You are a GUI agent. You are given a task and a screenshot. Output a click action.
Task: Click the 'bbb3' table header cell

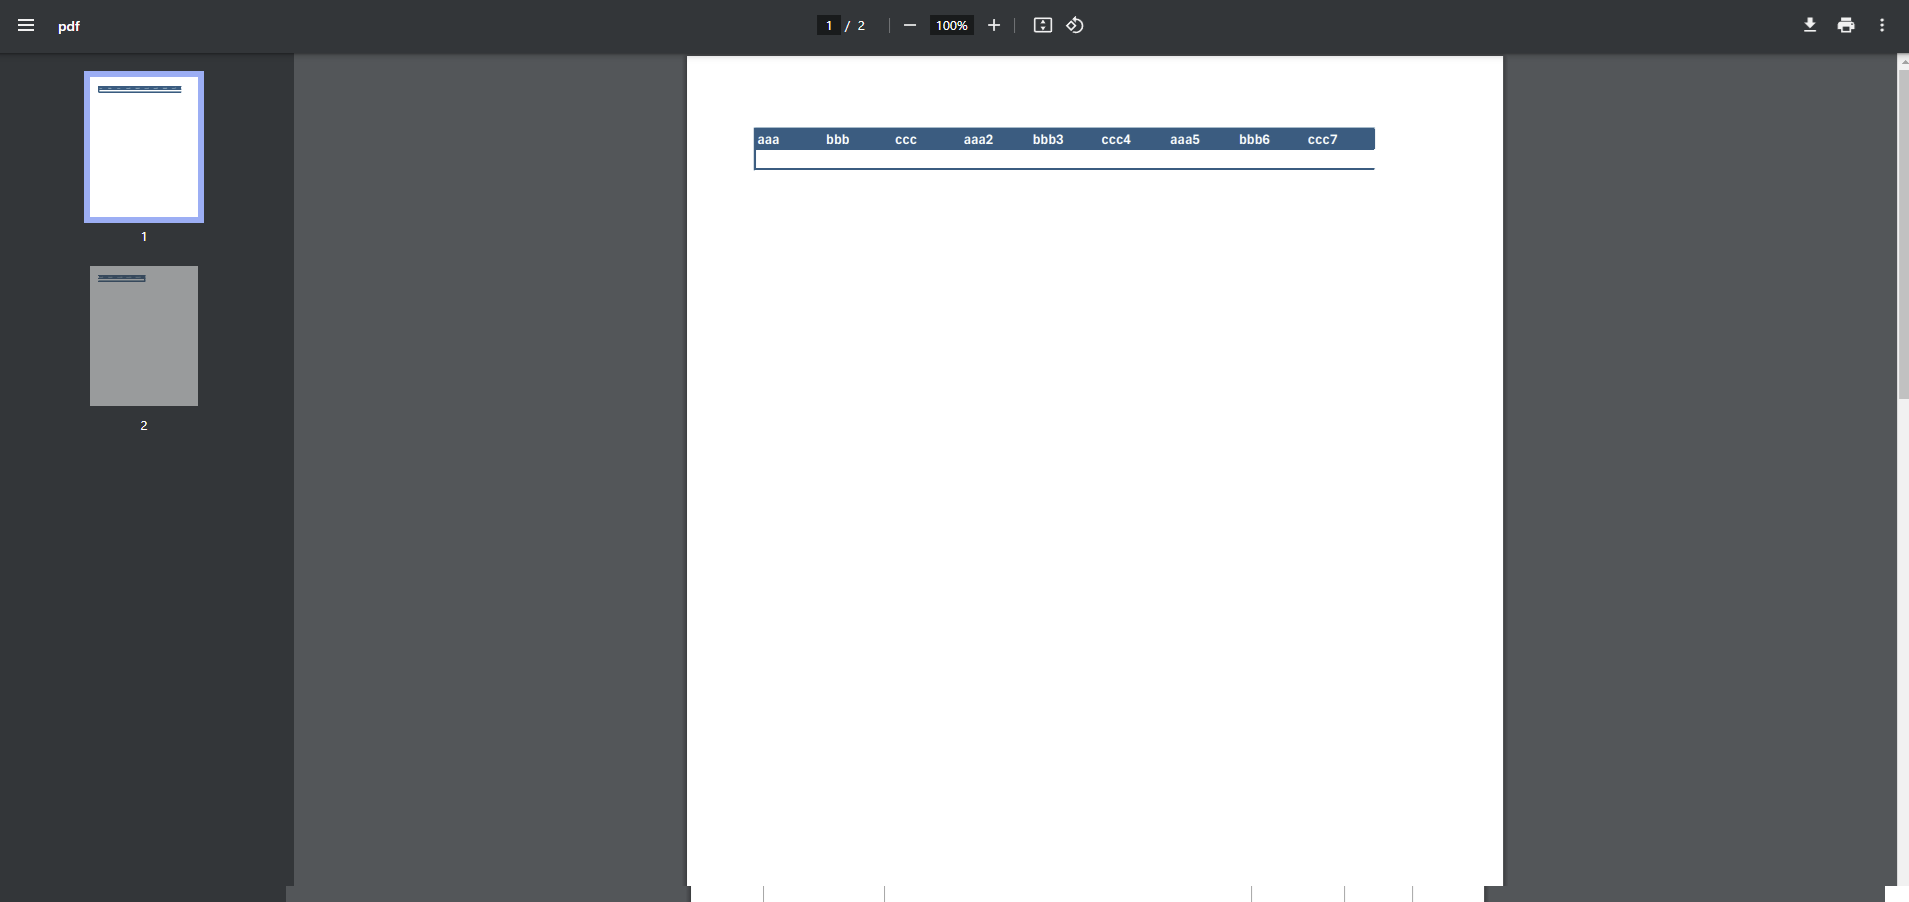(x=1046, y=139)
